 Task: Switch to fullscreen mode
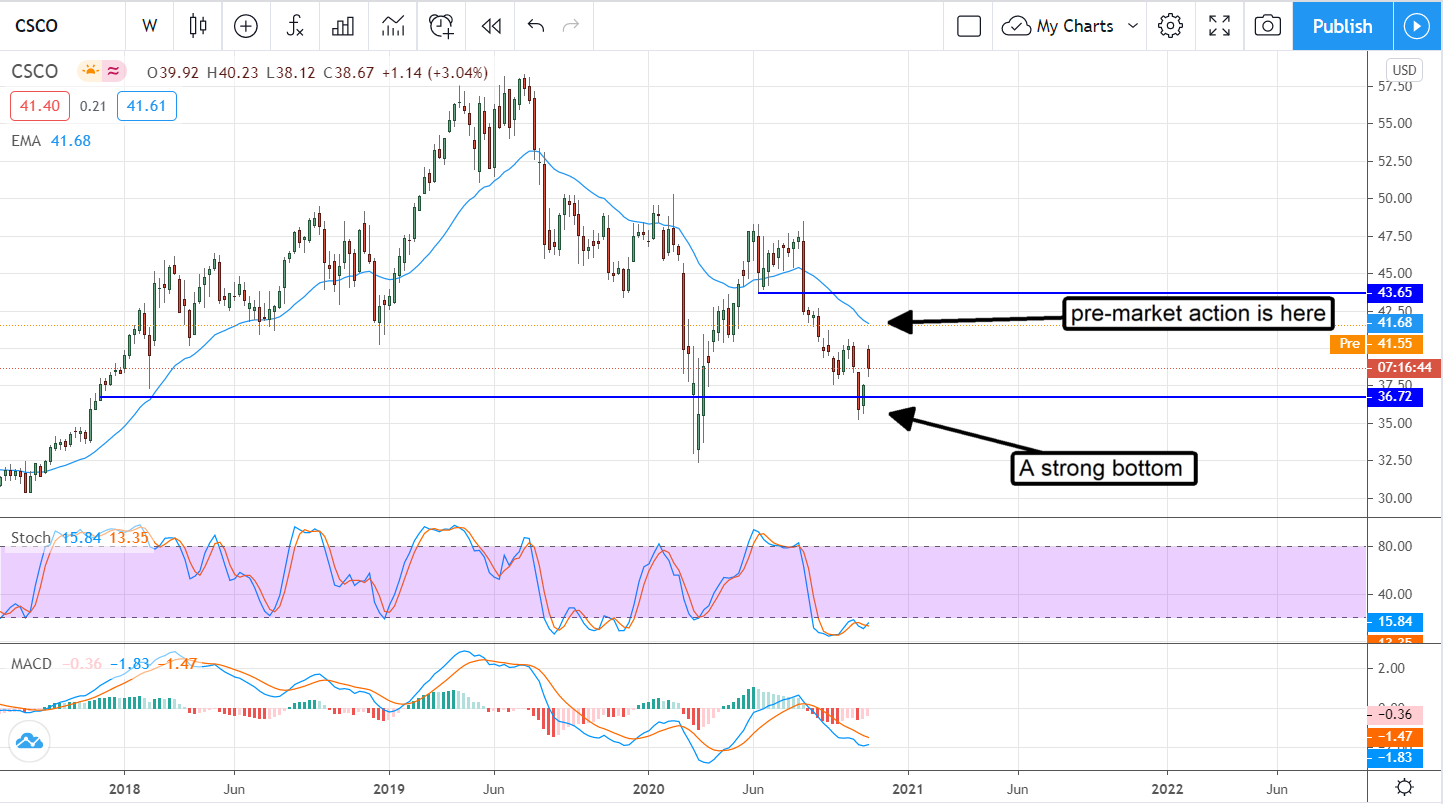(1219, 26)
